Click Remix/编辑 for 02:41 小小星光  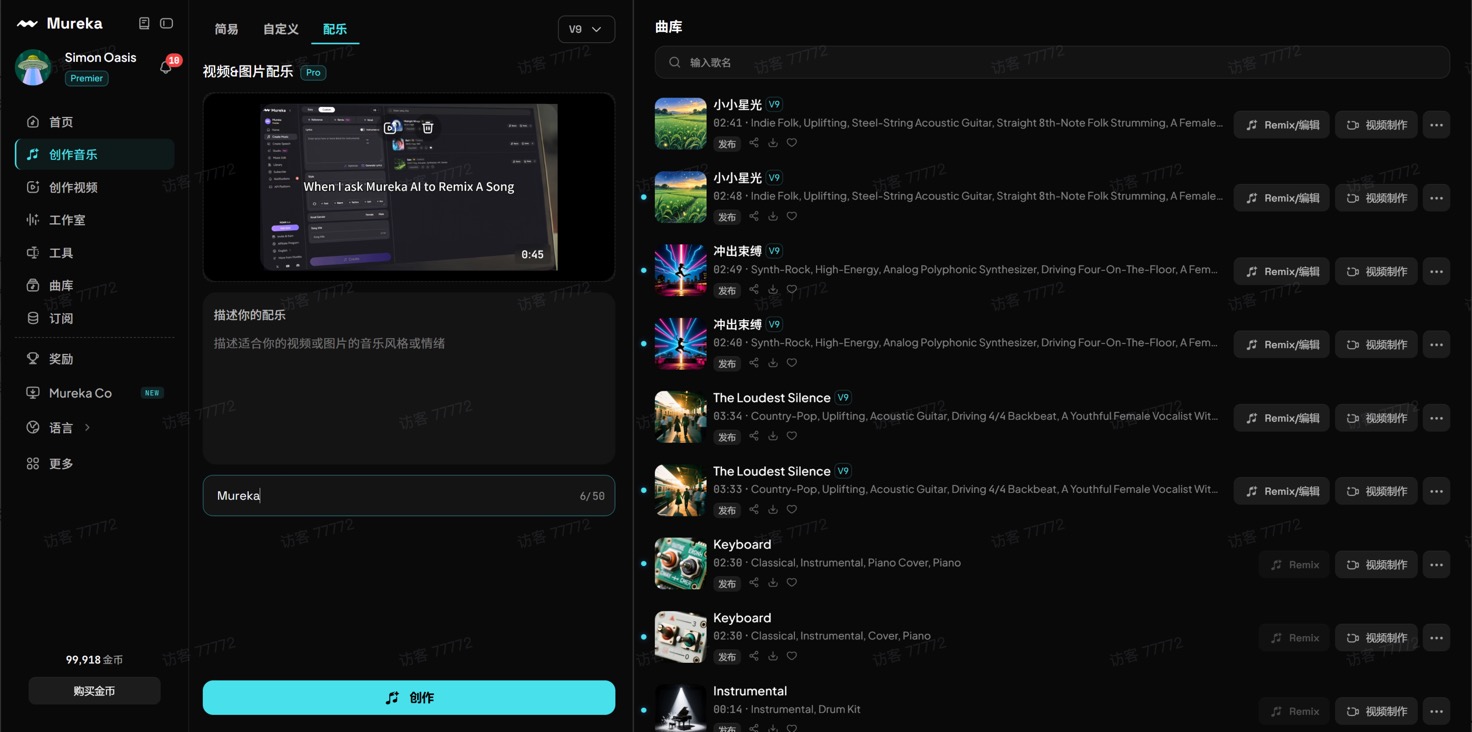point(1281,125)
